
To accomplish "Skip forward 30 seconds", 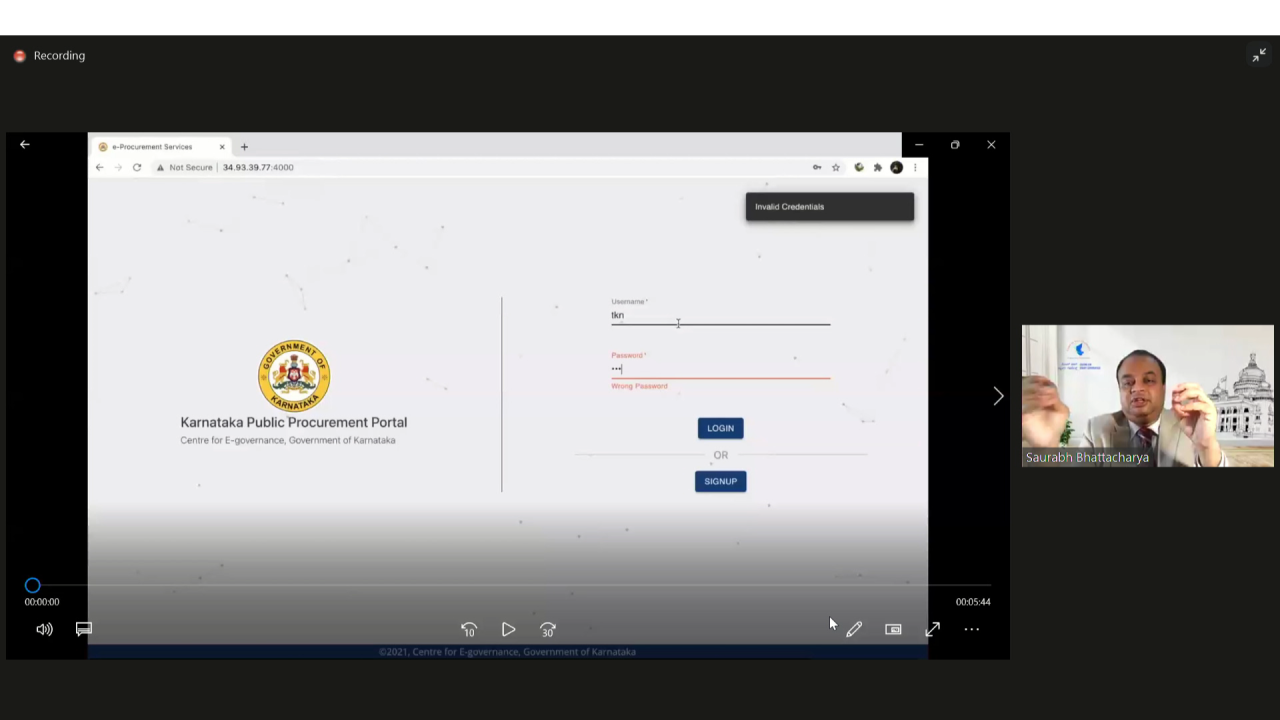I will tap(548, 629).
